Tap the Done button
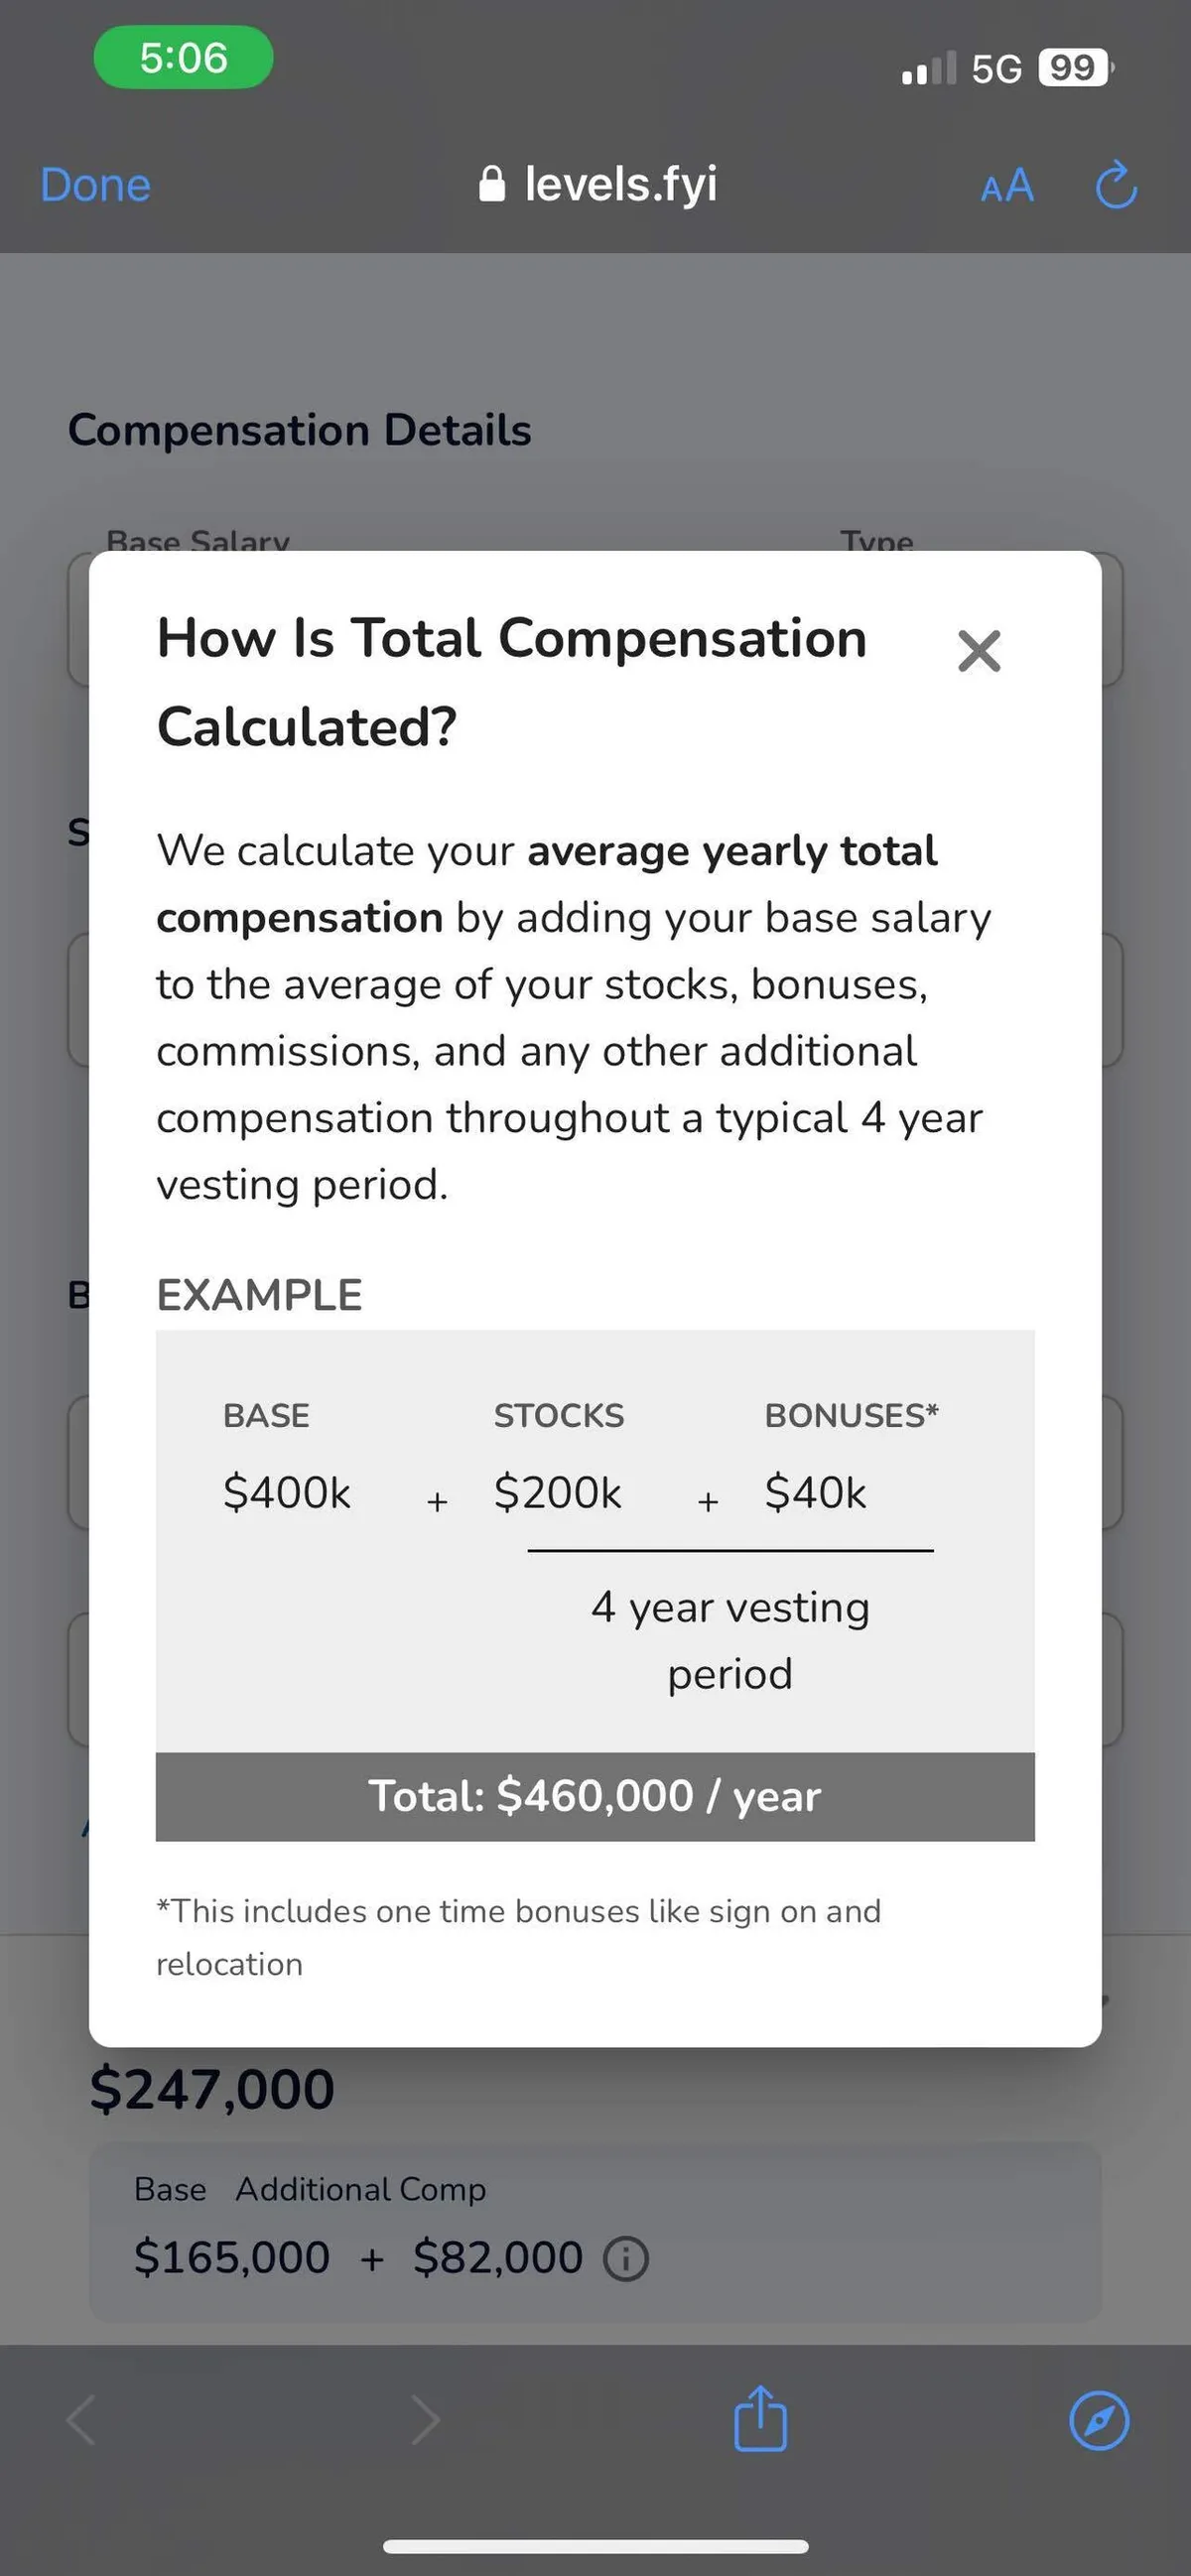The image size is (1191, 2576). pos(95,185)
